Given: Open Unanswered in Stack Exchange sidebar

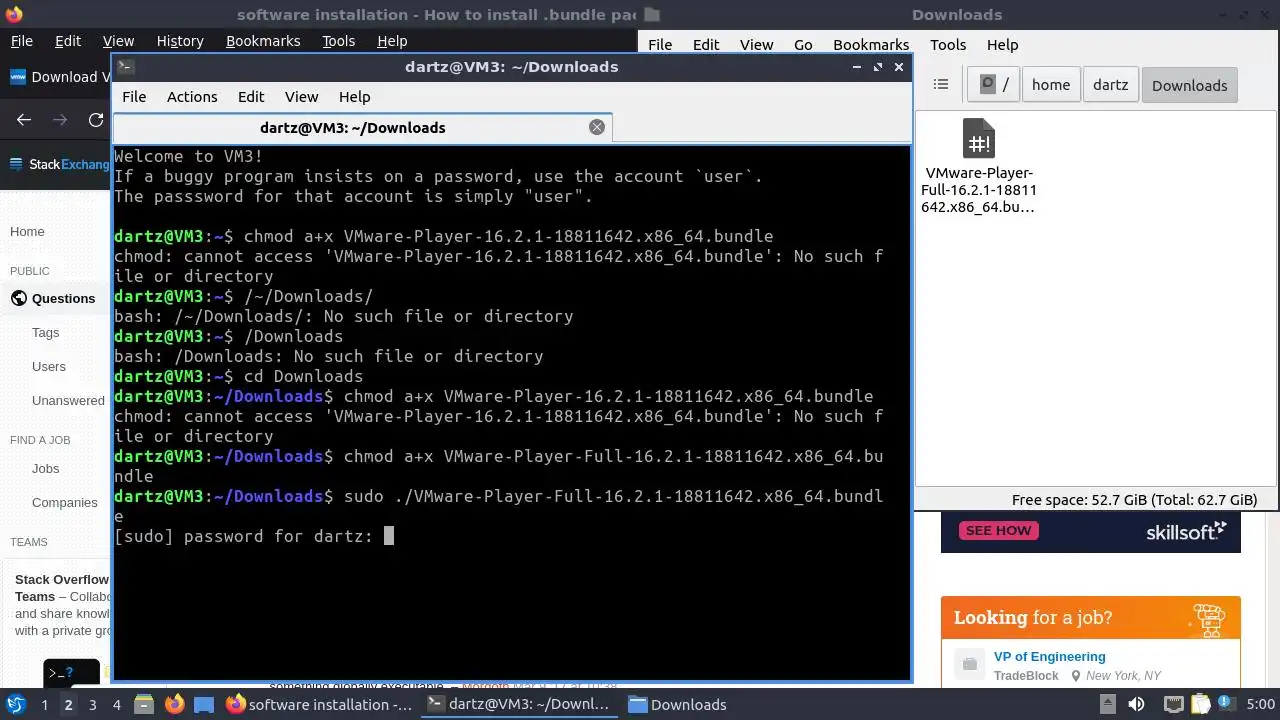Looking at the screenshot, I should [x=68, y=400].
